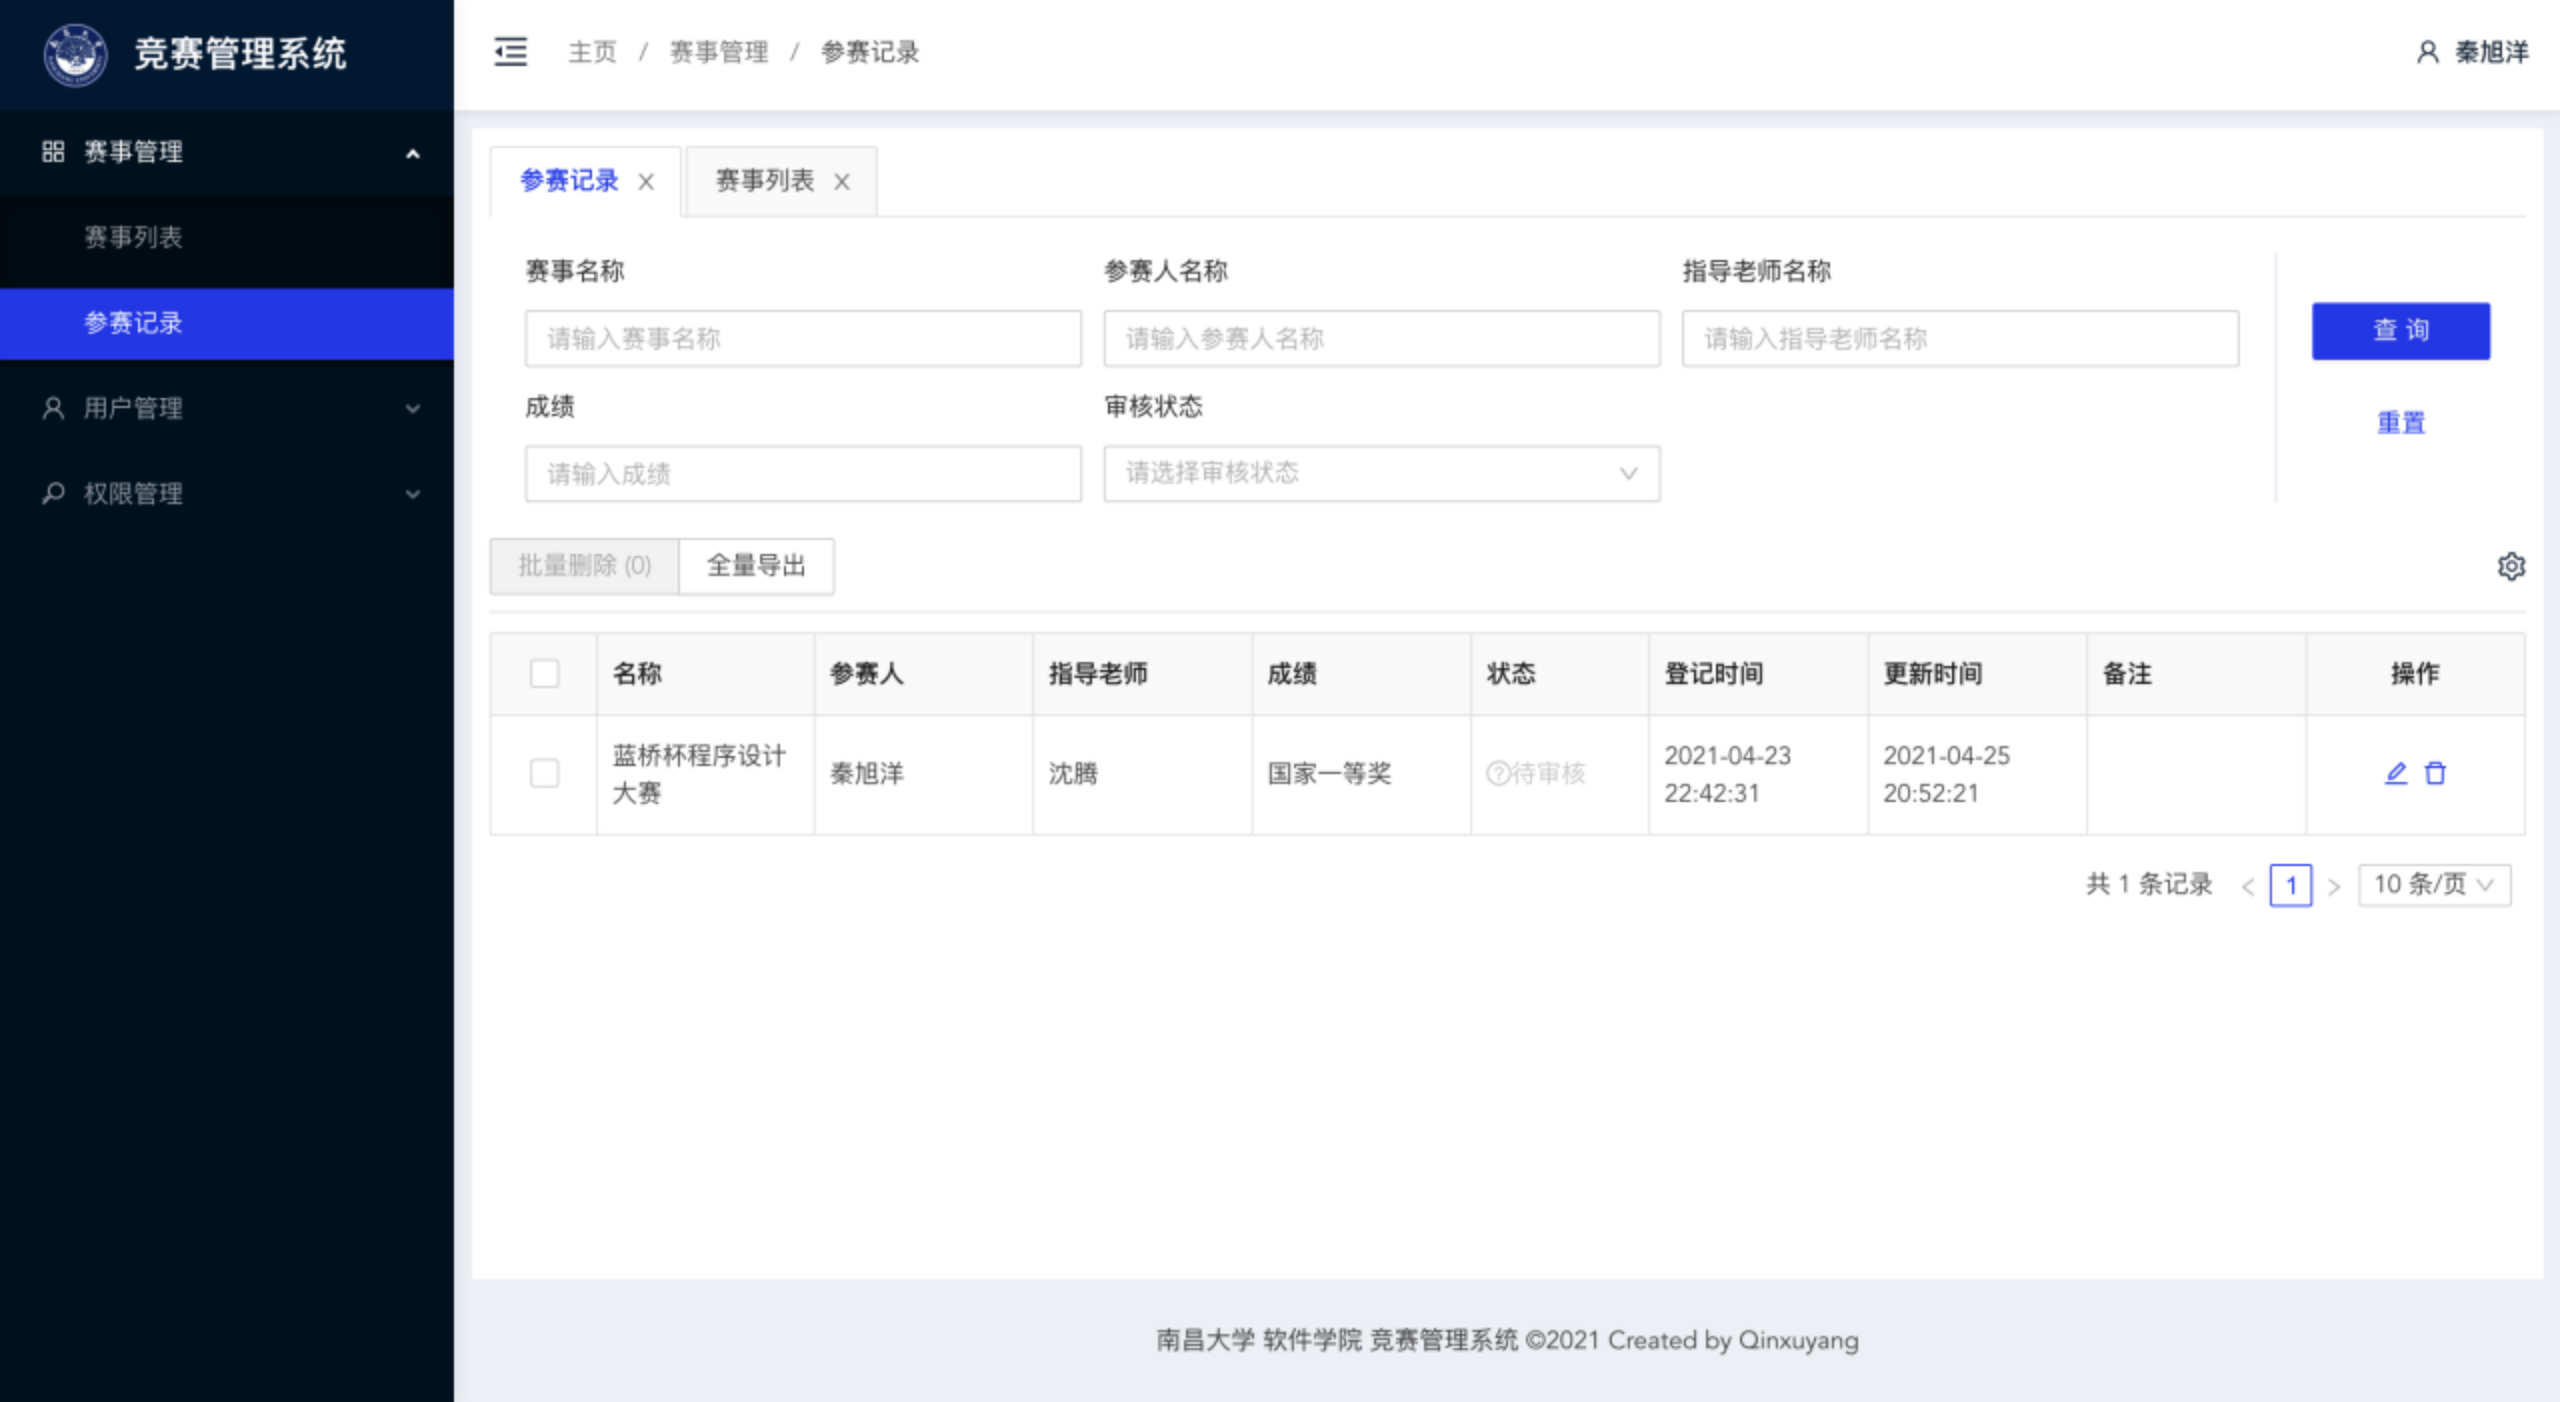Toggle the select-all checkbox in table header
The image size is (2560, 1402).
(x=544, y=673)
